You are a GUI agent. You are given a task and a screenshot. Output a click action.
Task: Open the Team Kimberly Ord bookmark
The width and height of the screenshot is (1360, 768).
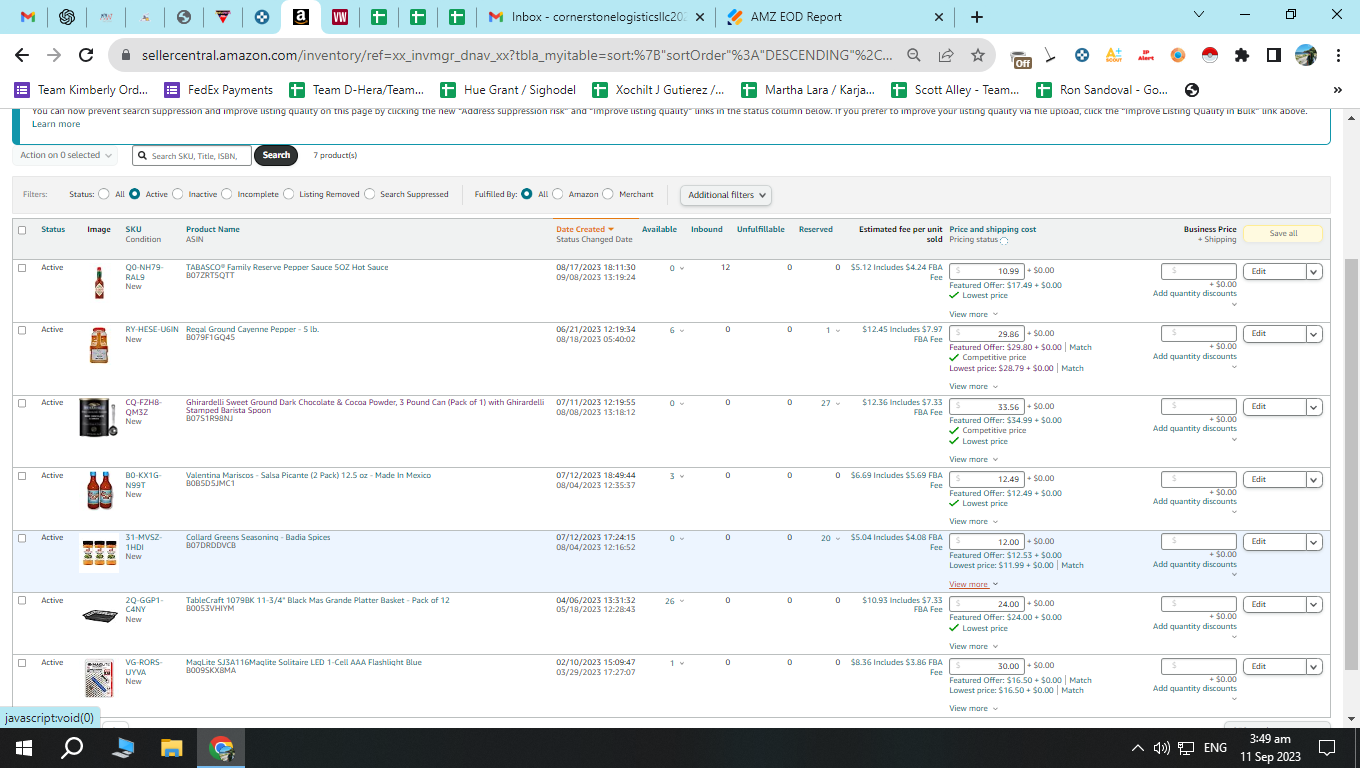tap(81, 90)
